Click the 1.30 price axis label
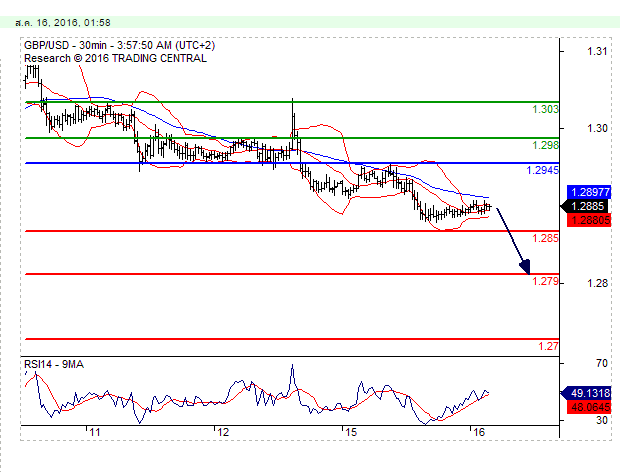 click(x=597, y=128)
